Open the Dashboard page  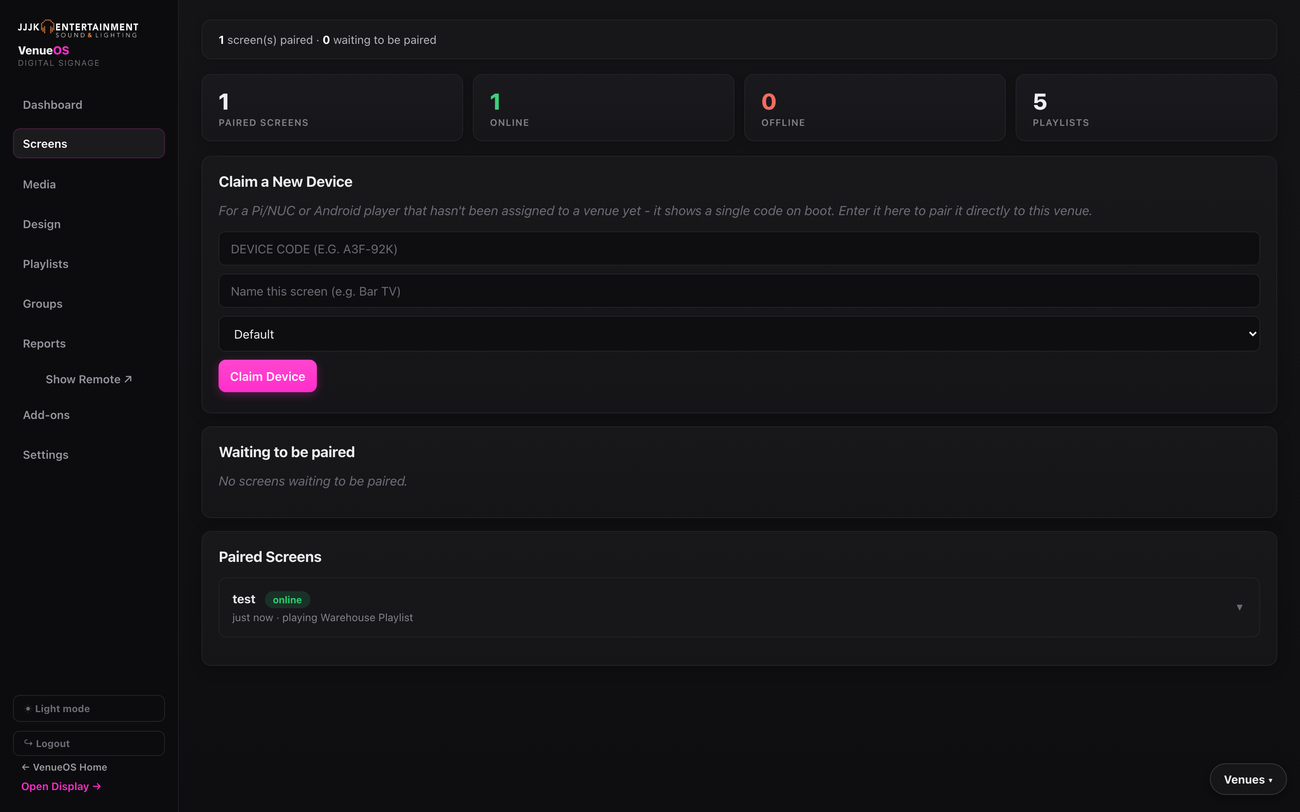[x=89, y=105]
